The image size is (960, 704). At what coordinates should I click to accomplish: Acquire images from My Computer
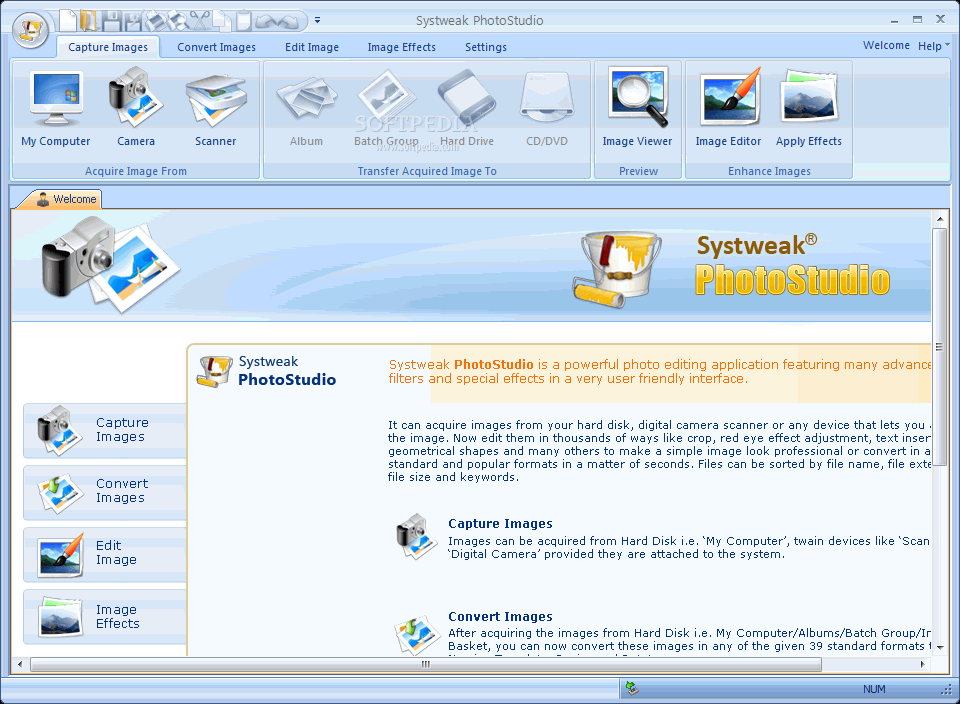(x=56, y=108)
